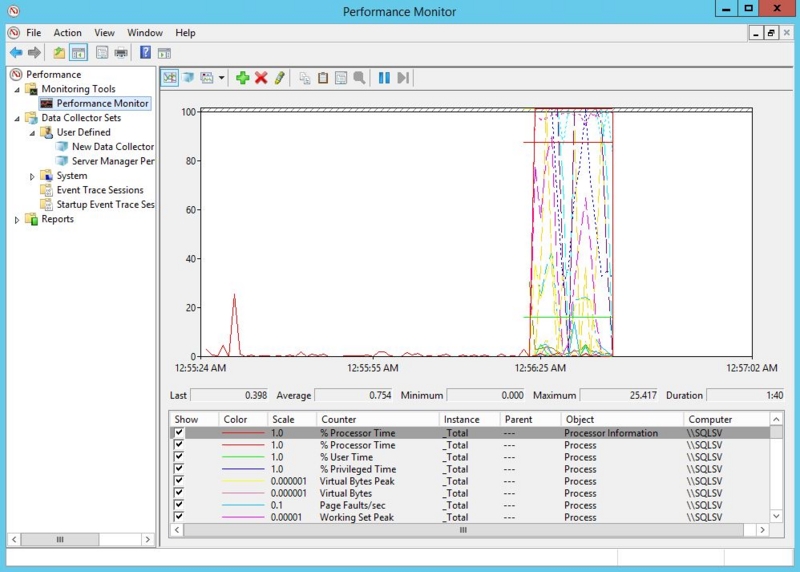The width and height of the screenshot is (800, 572).
Task: Open the Window menu
Action: tap(145, 33)
